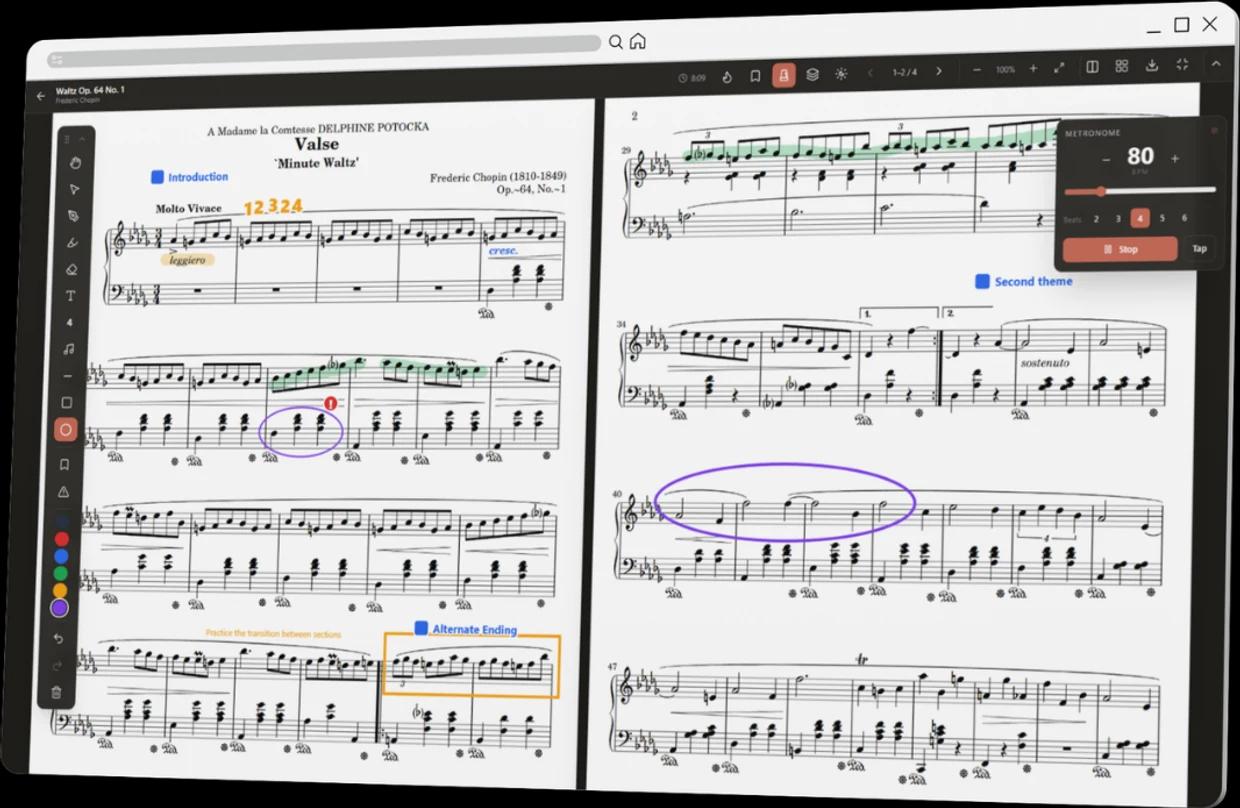Pick the red color swatch

pyautogui.click(x=62, y=539)
